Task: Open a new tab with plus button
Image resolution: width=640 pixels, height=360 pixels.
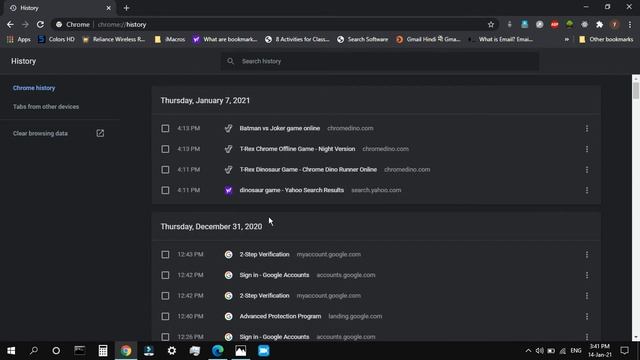Action: [x=126, y=8]
